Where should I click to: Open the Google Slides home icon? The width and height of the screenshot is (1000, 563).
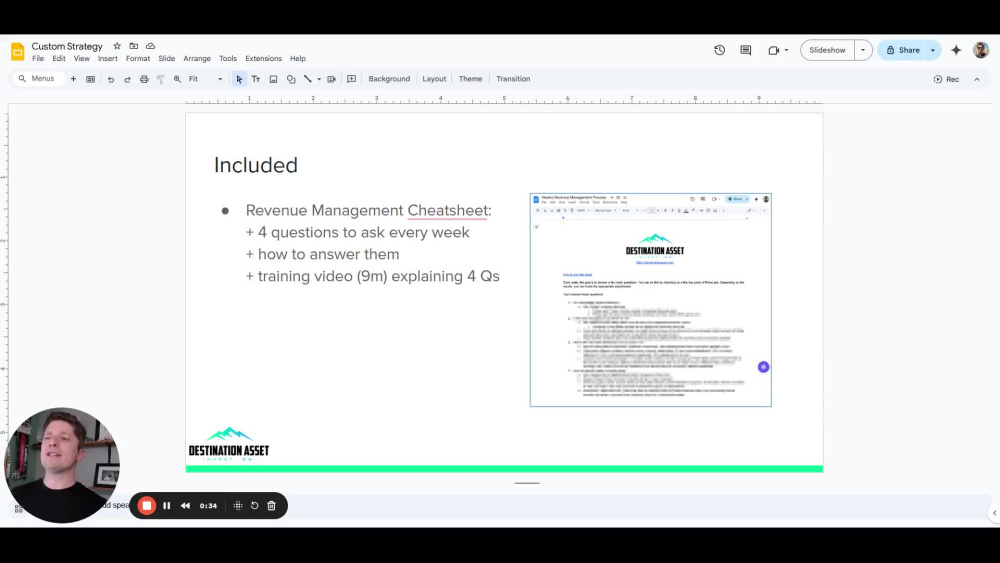point(17,51)
